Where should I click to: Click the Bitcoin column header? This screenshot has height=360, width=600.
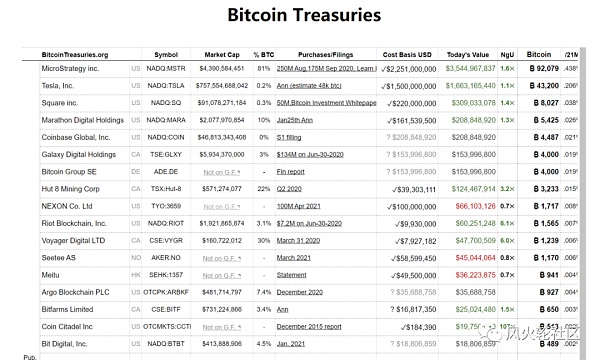click(539, 54)
